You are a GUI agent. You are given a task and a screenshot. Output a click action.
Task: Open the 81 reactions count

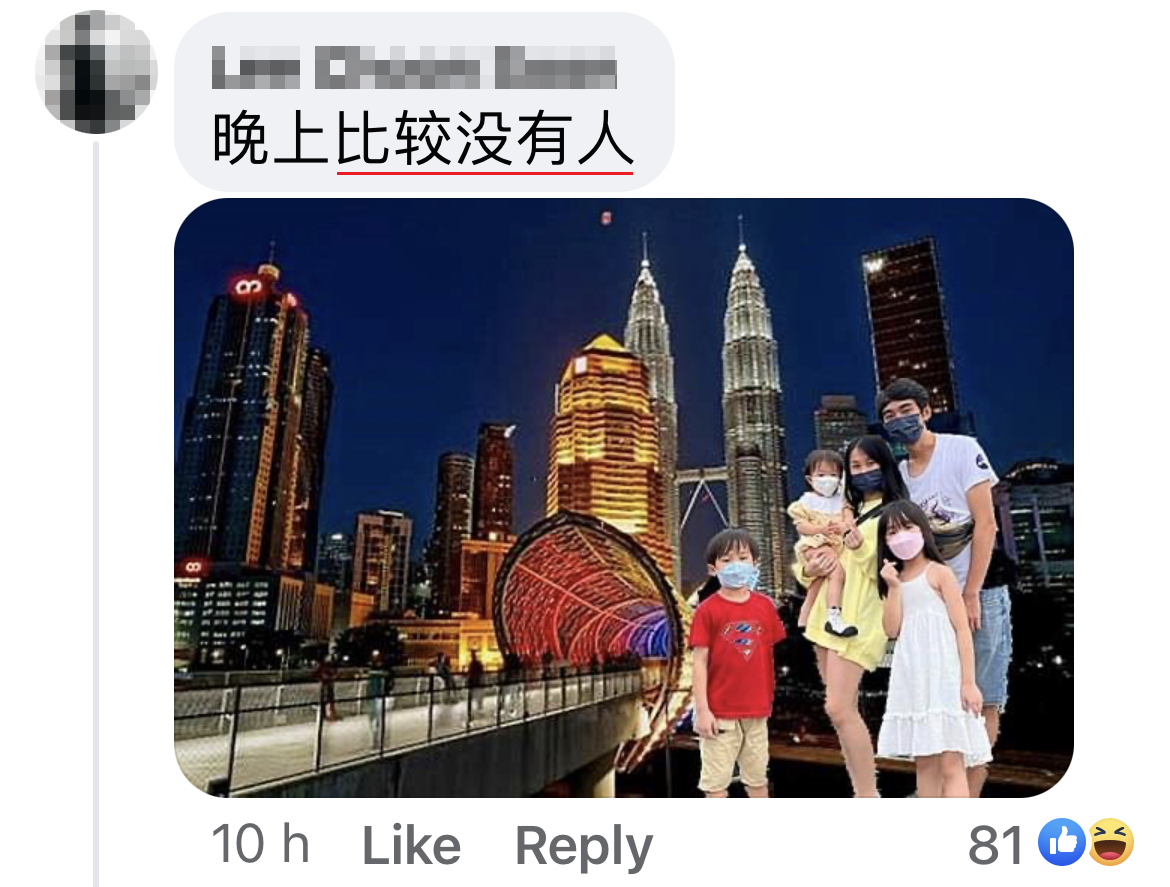995,845
